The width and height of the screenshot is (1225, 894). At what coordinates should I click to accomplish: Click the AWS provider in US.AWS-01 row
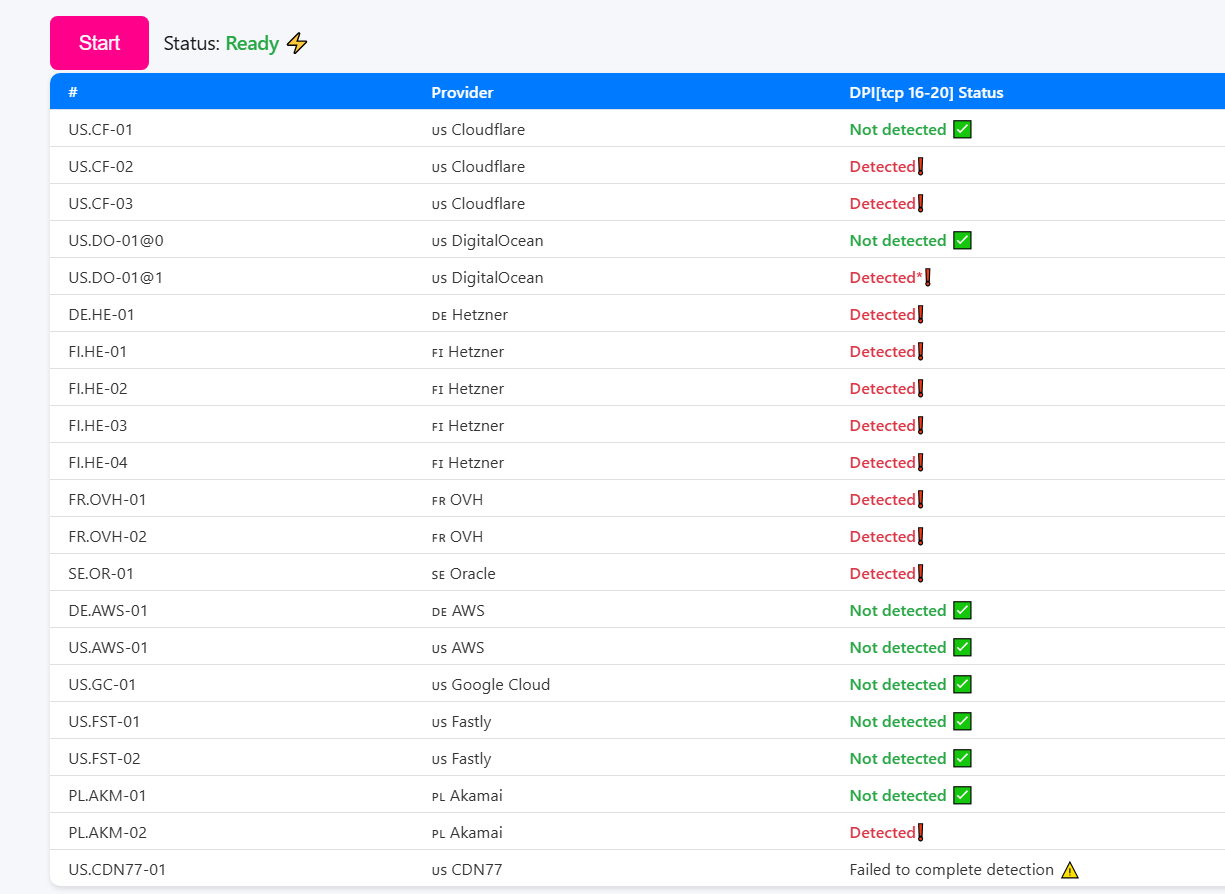click(458, 647)
